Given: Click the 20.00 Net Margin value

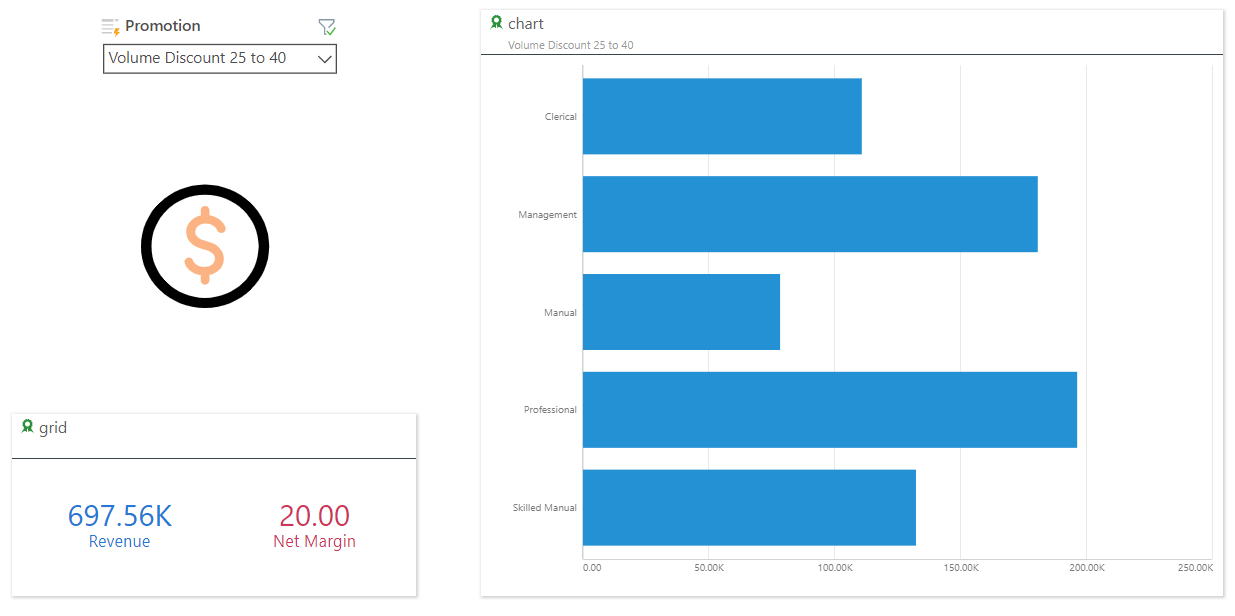Looking at the screenshot, I should coord(314,516).
